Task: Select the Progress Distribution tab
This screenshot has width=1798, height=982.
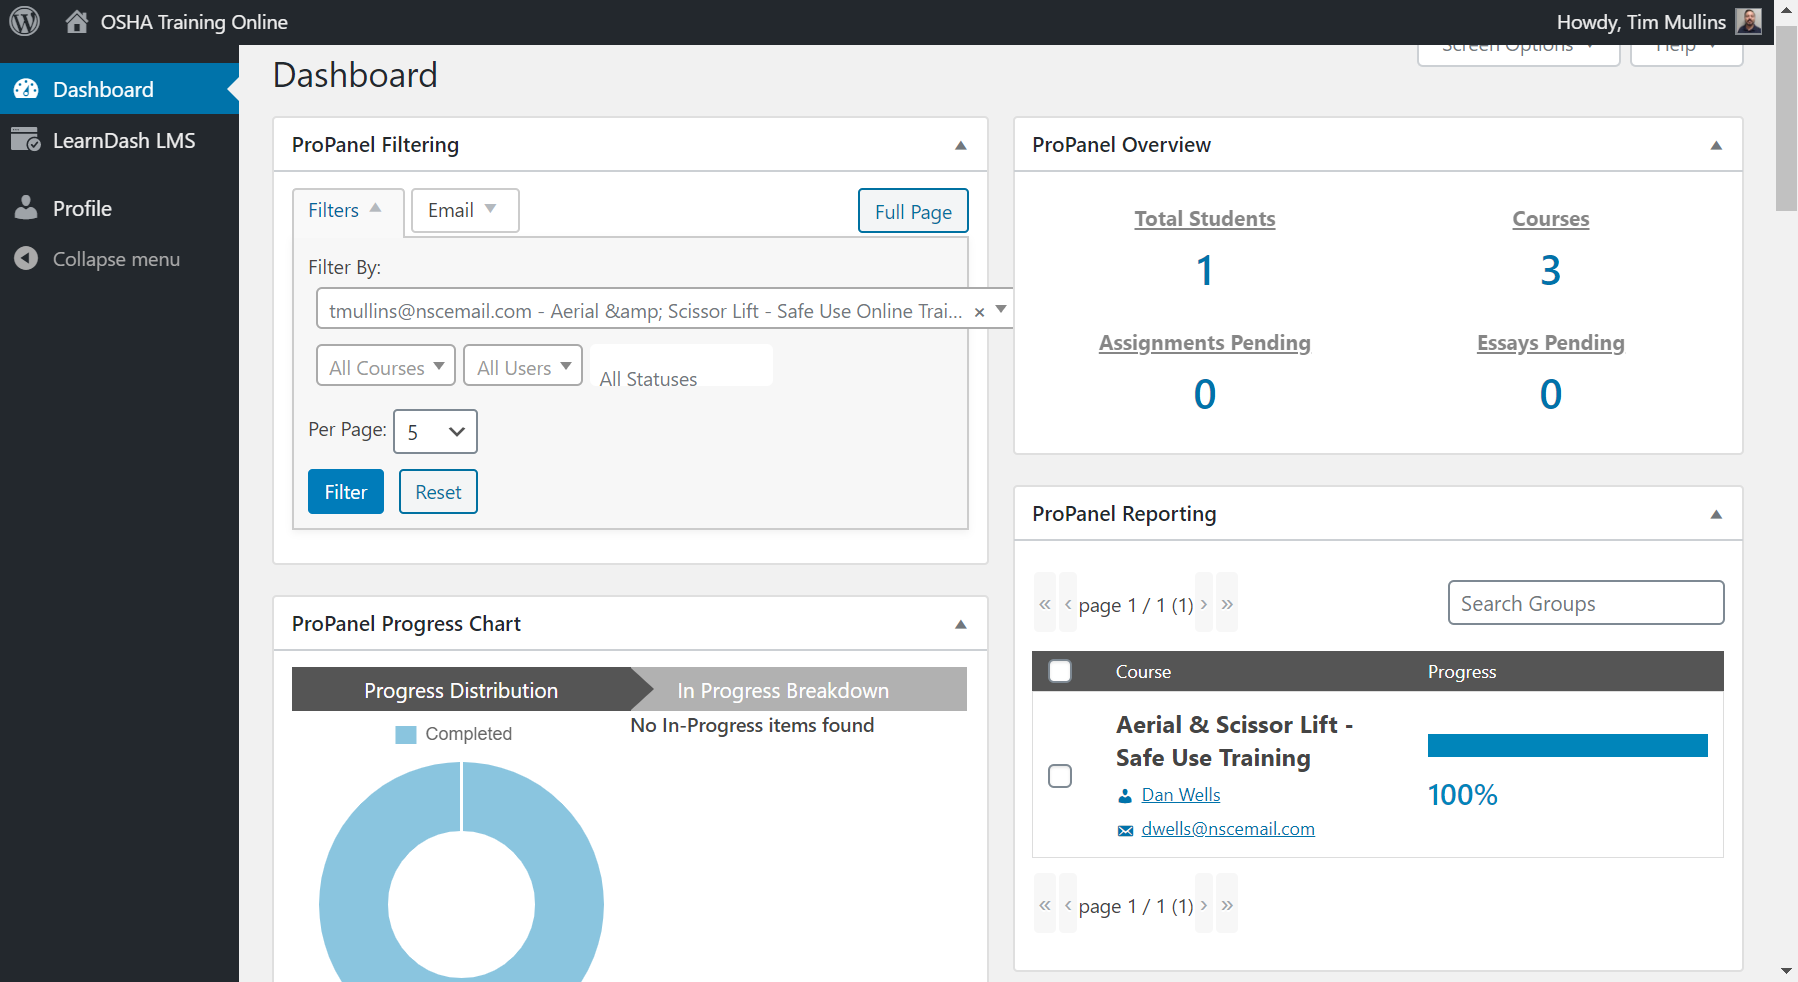Action: (x=461, y=690)
